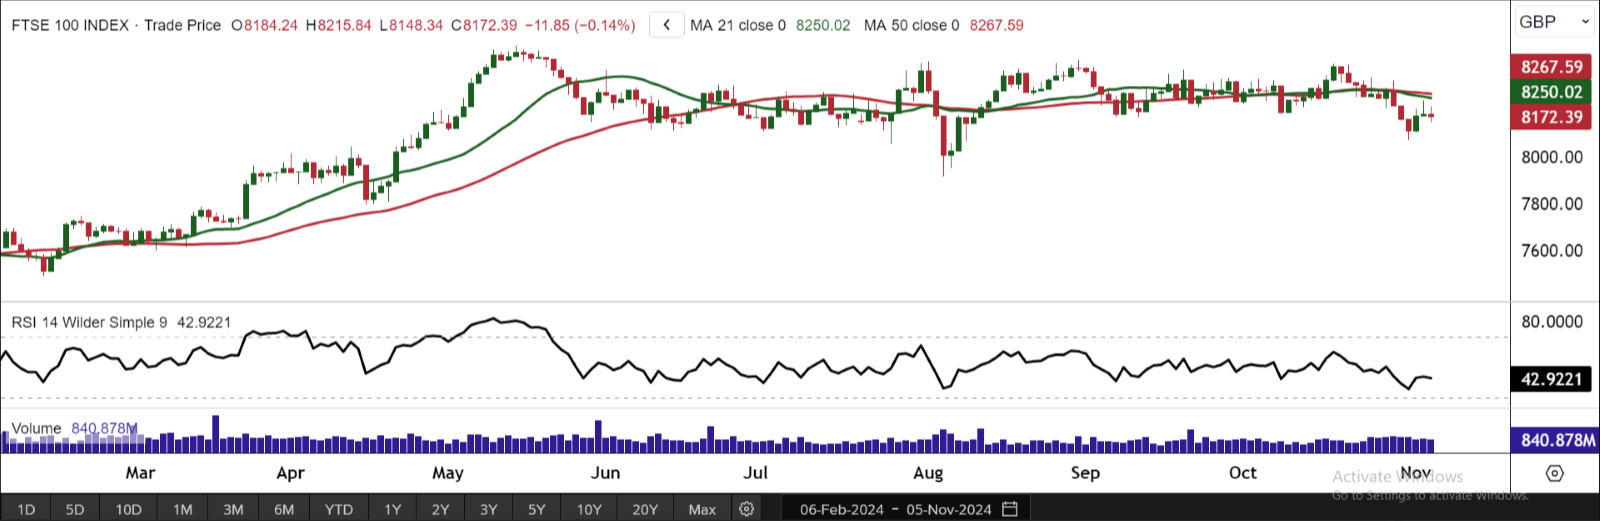1600x521 pixels.
Task: Select the 1D time range
Action: [26, 509]
